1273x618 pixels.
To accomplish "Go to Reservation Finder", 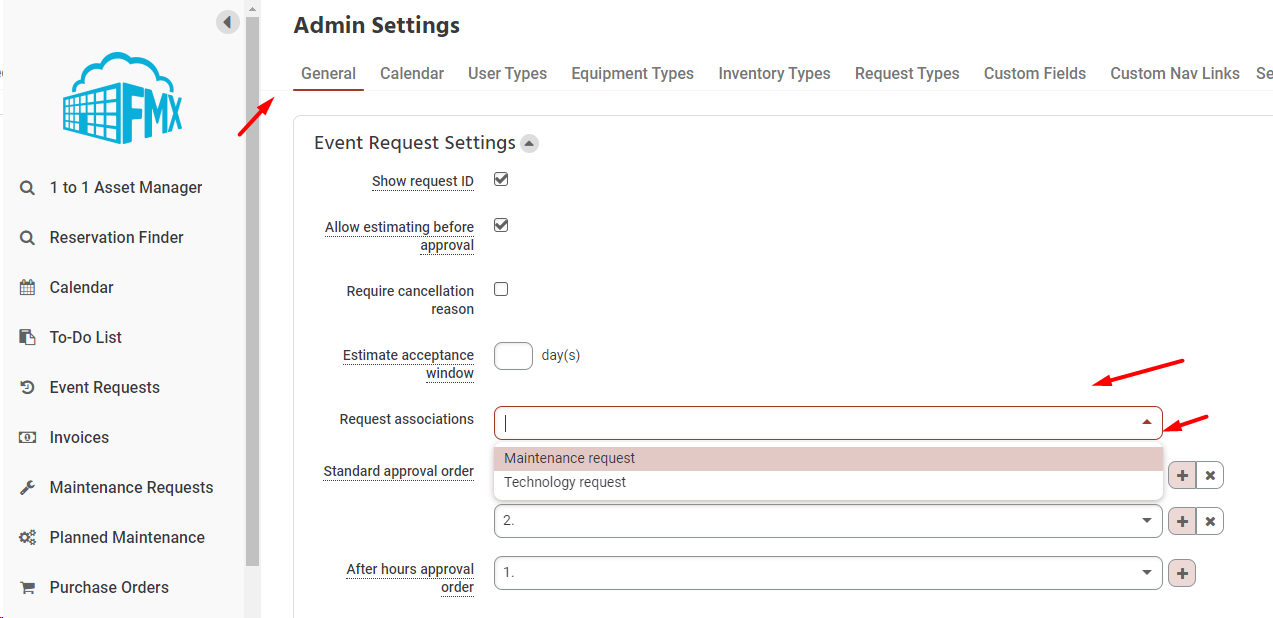I will [x=117, y=237].
